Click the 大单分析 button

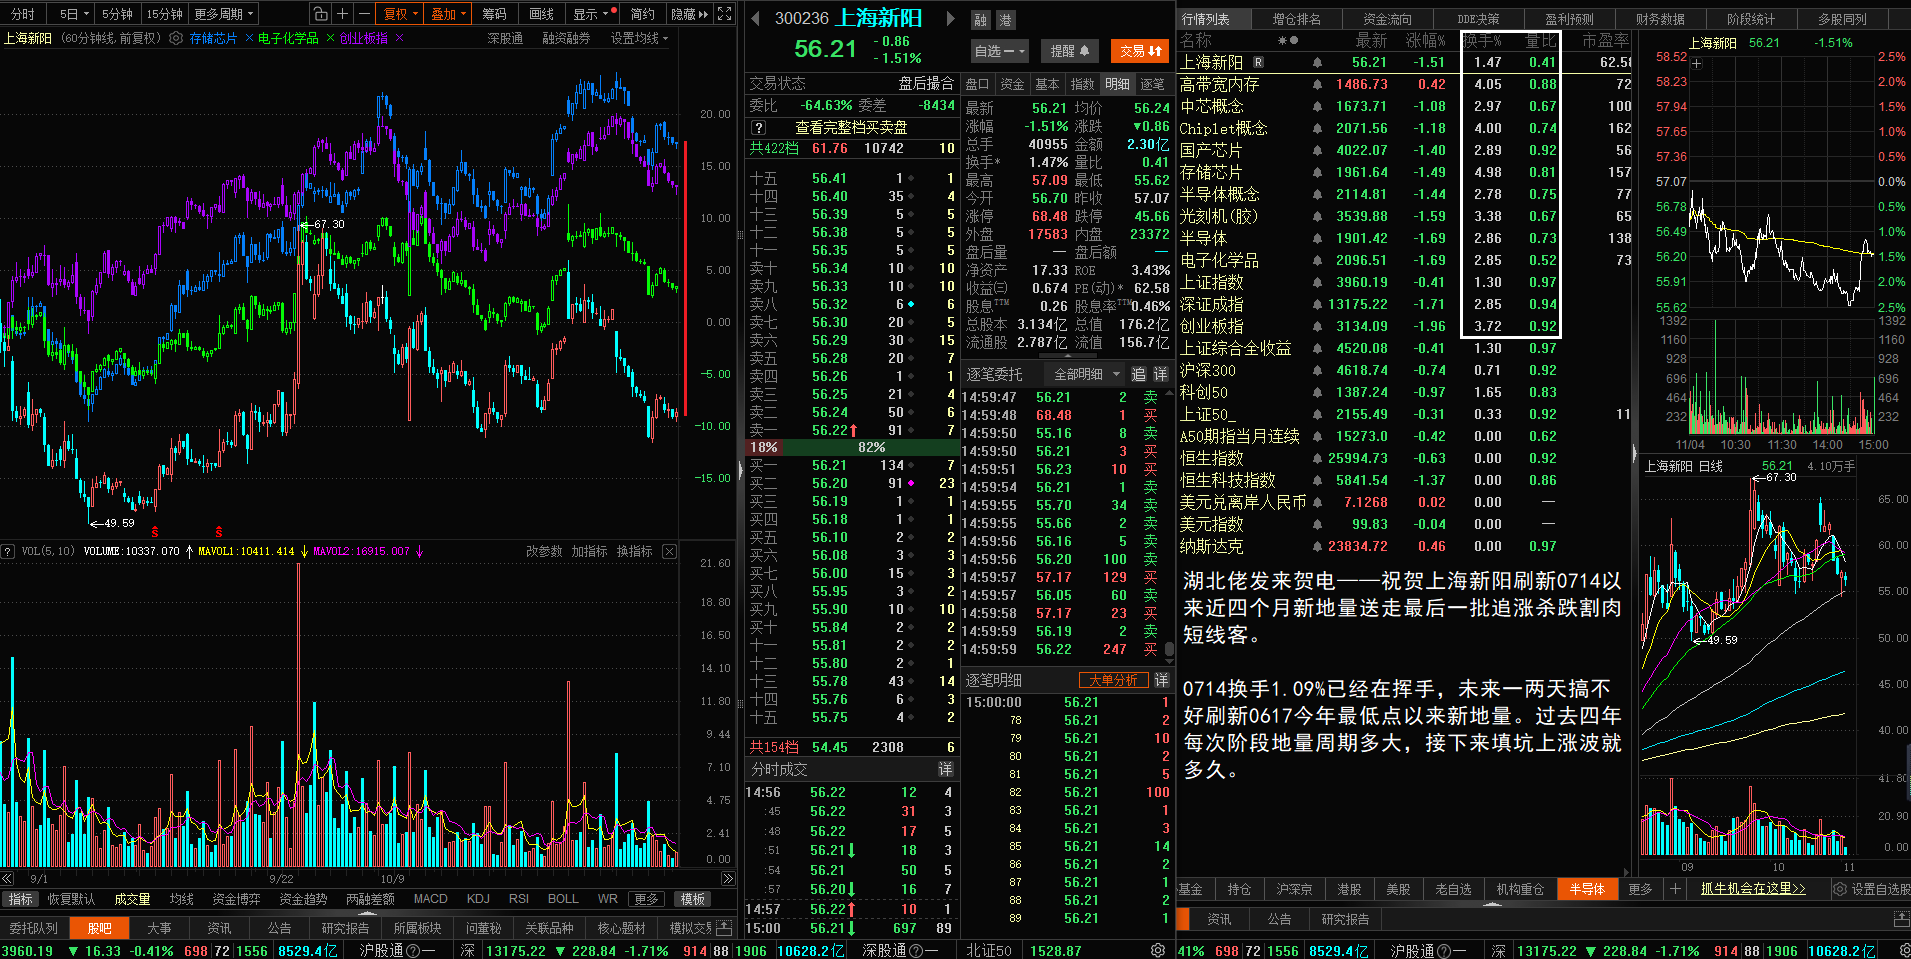tap(1113, 680)
